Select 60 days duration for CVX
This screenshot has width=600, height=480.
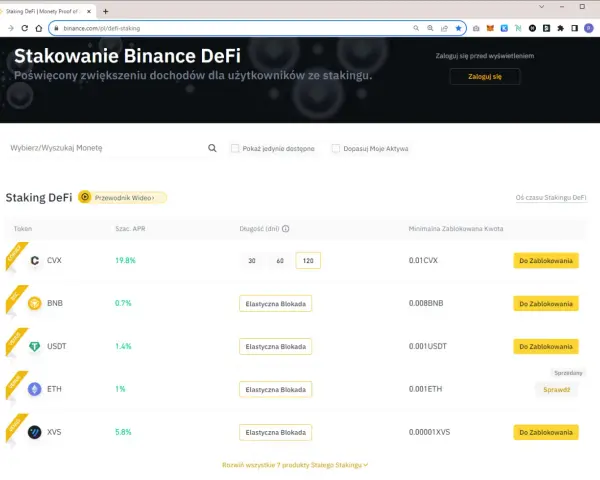[x=280, y=261]
